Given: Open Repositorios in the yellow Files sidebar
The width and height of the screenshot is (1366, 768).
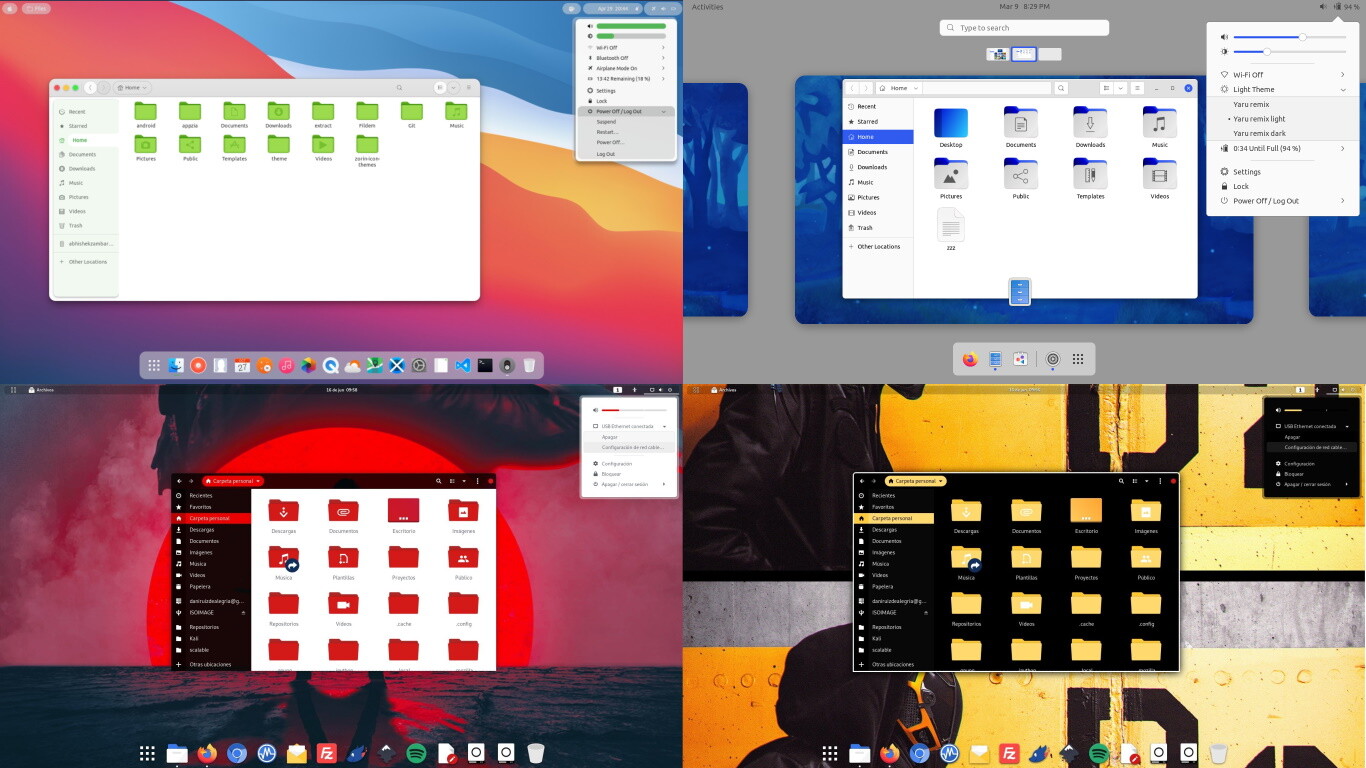Looking at the screenshot, I should 894,627.
